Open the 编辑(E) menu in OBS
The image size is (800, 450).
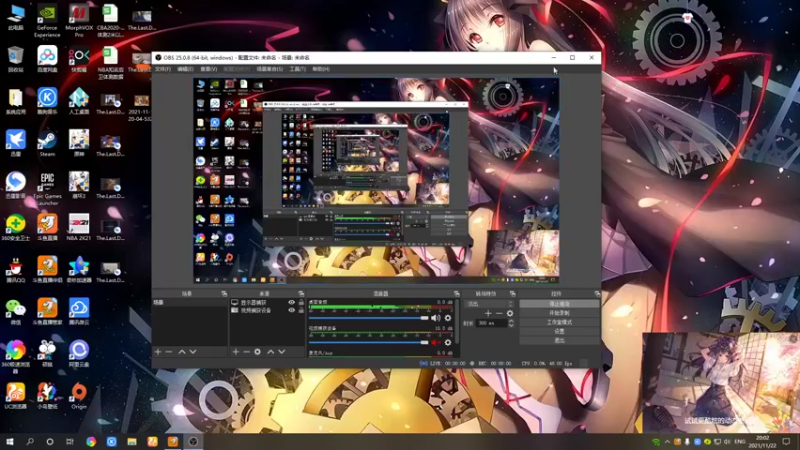coord(185,69)
